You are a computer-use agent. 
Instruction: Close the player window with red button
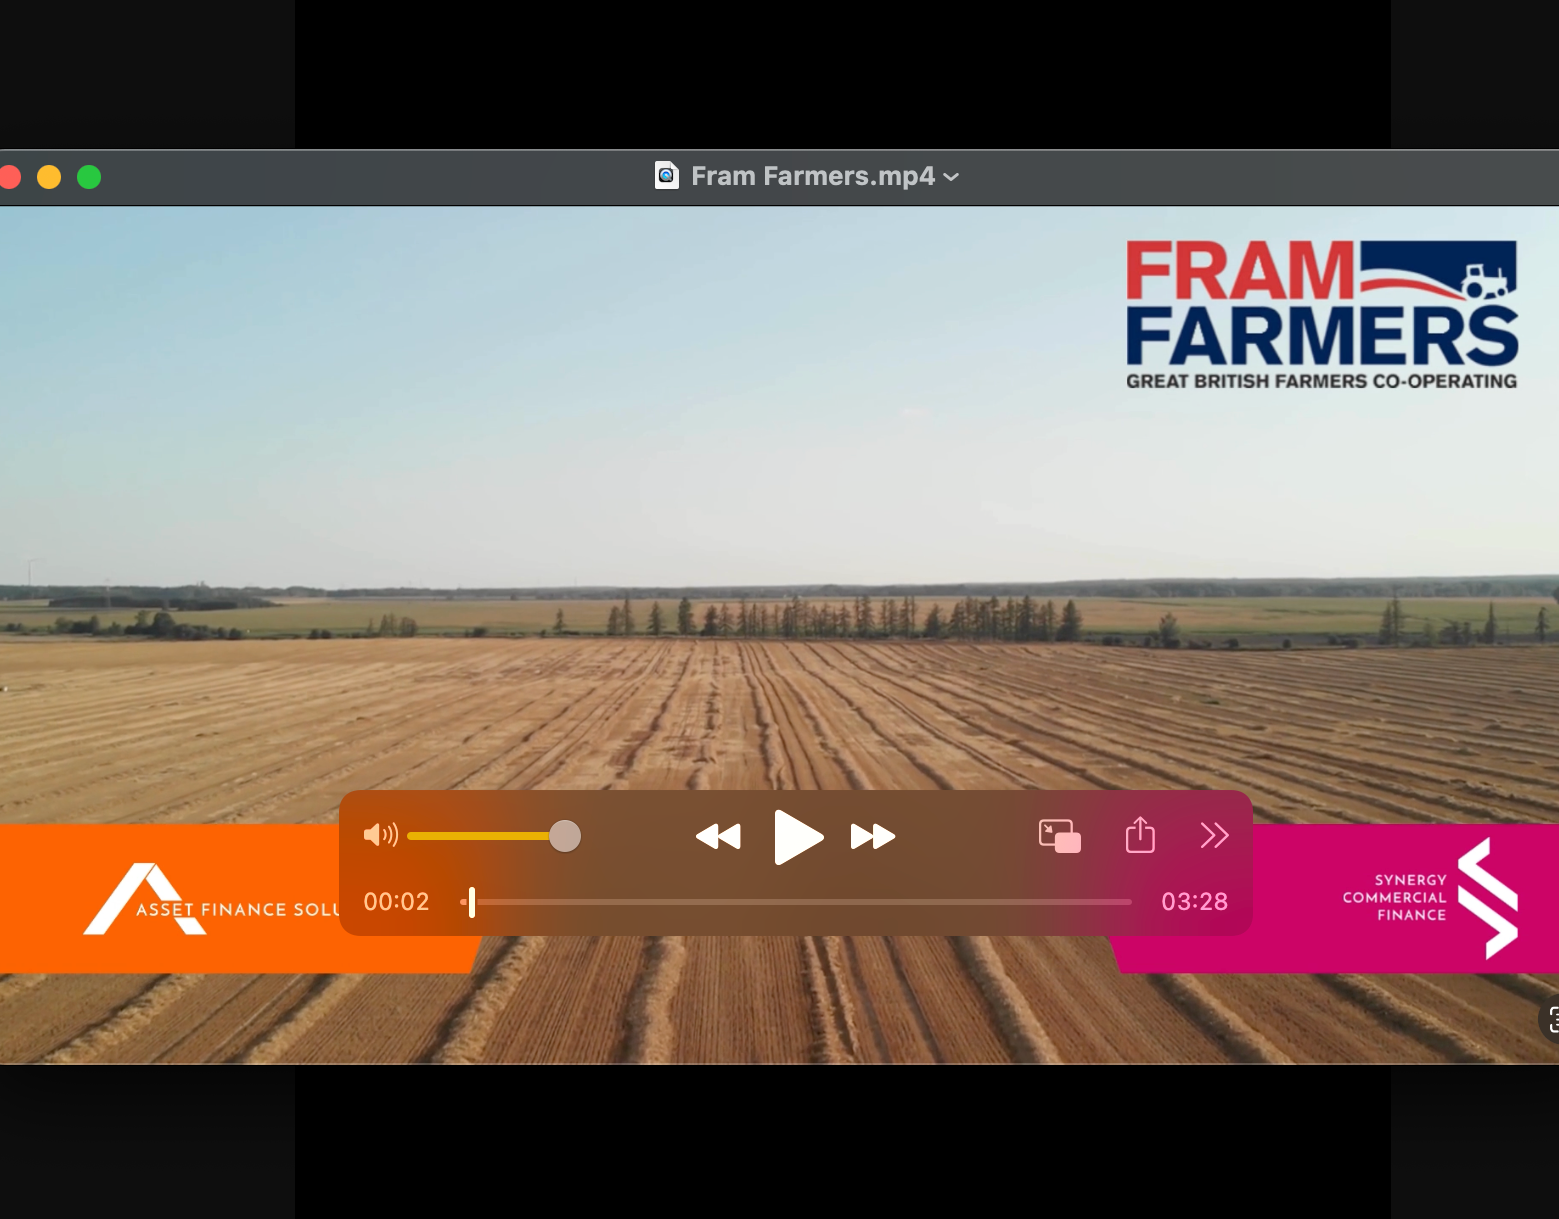[11, 177]
